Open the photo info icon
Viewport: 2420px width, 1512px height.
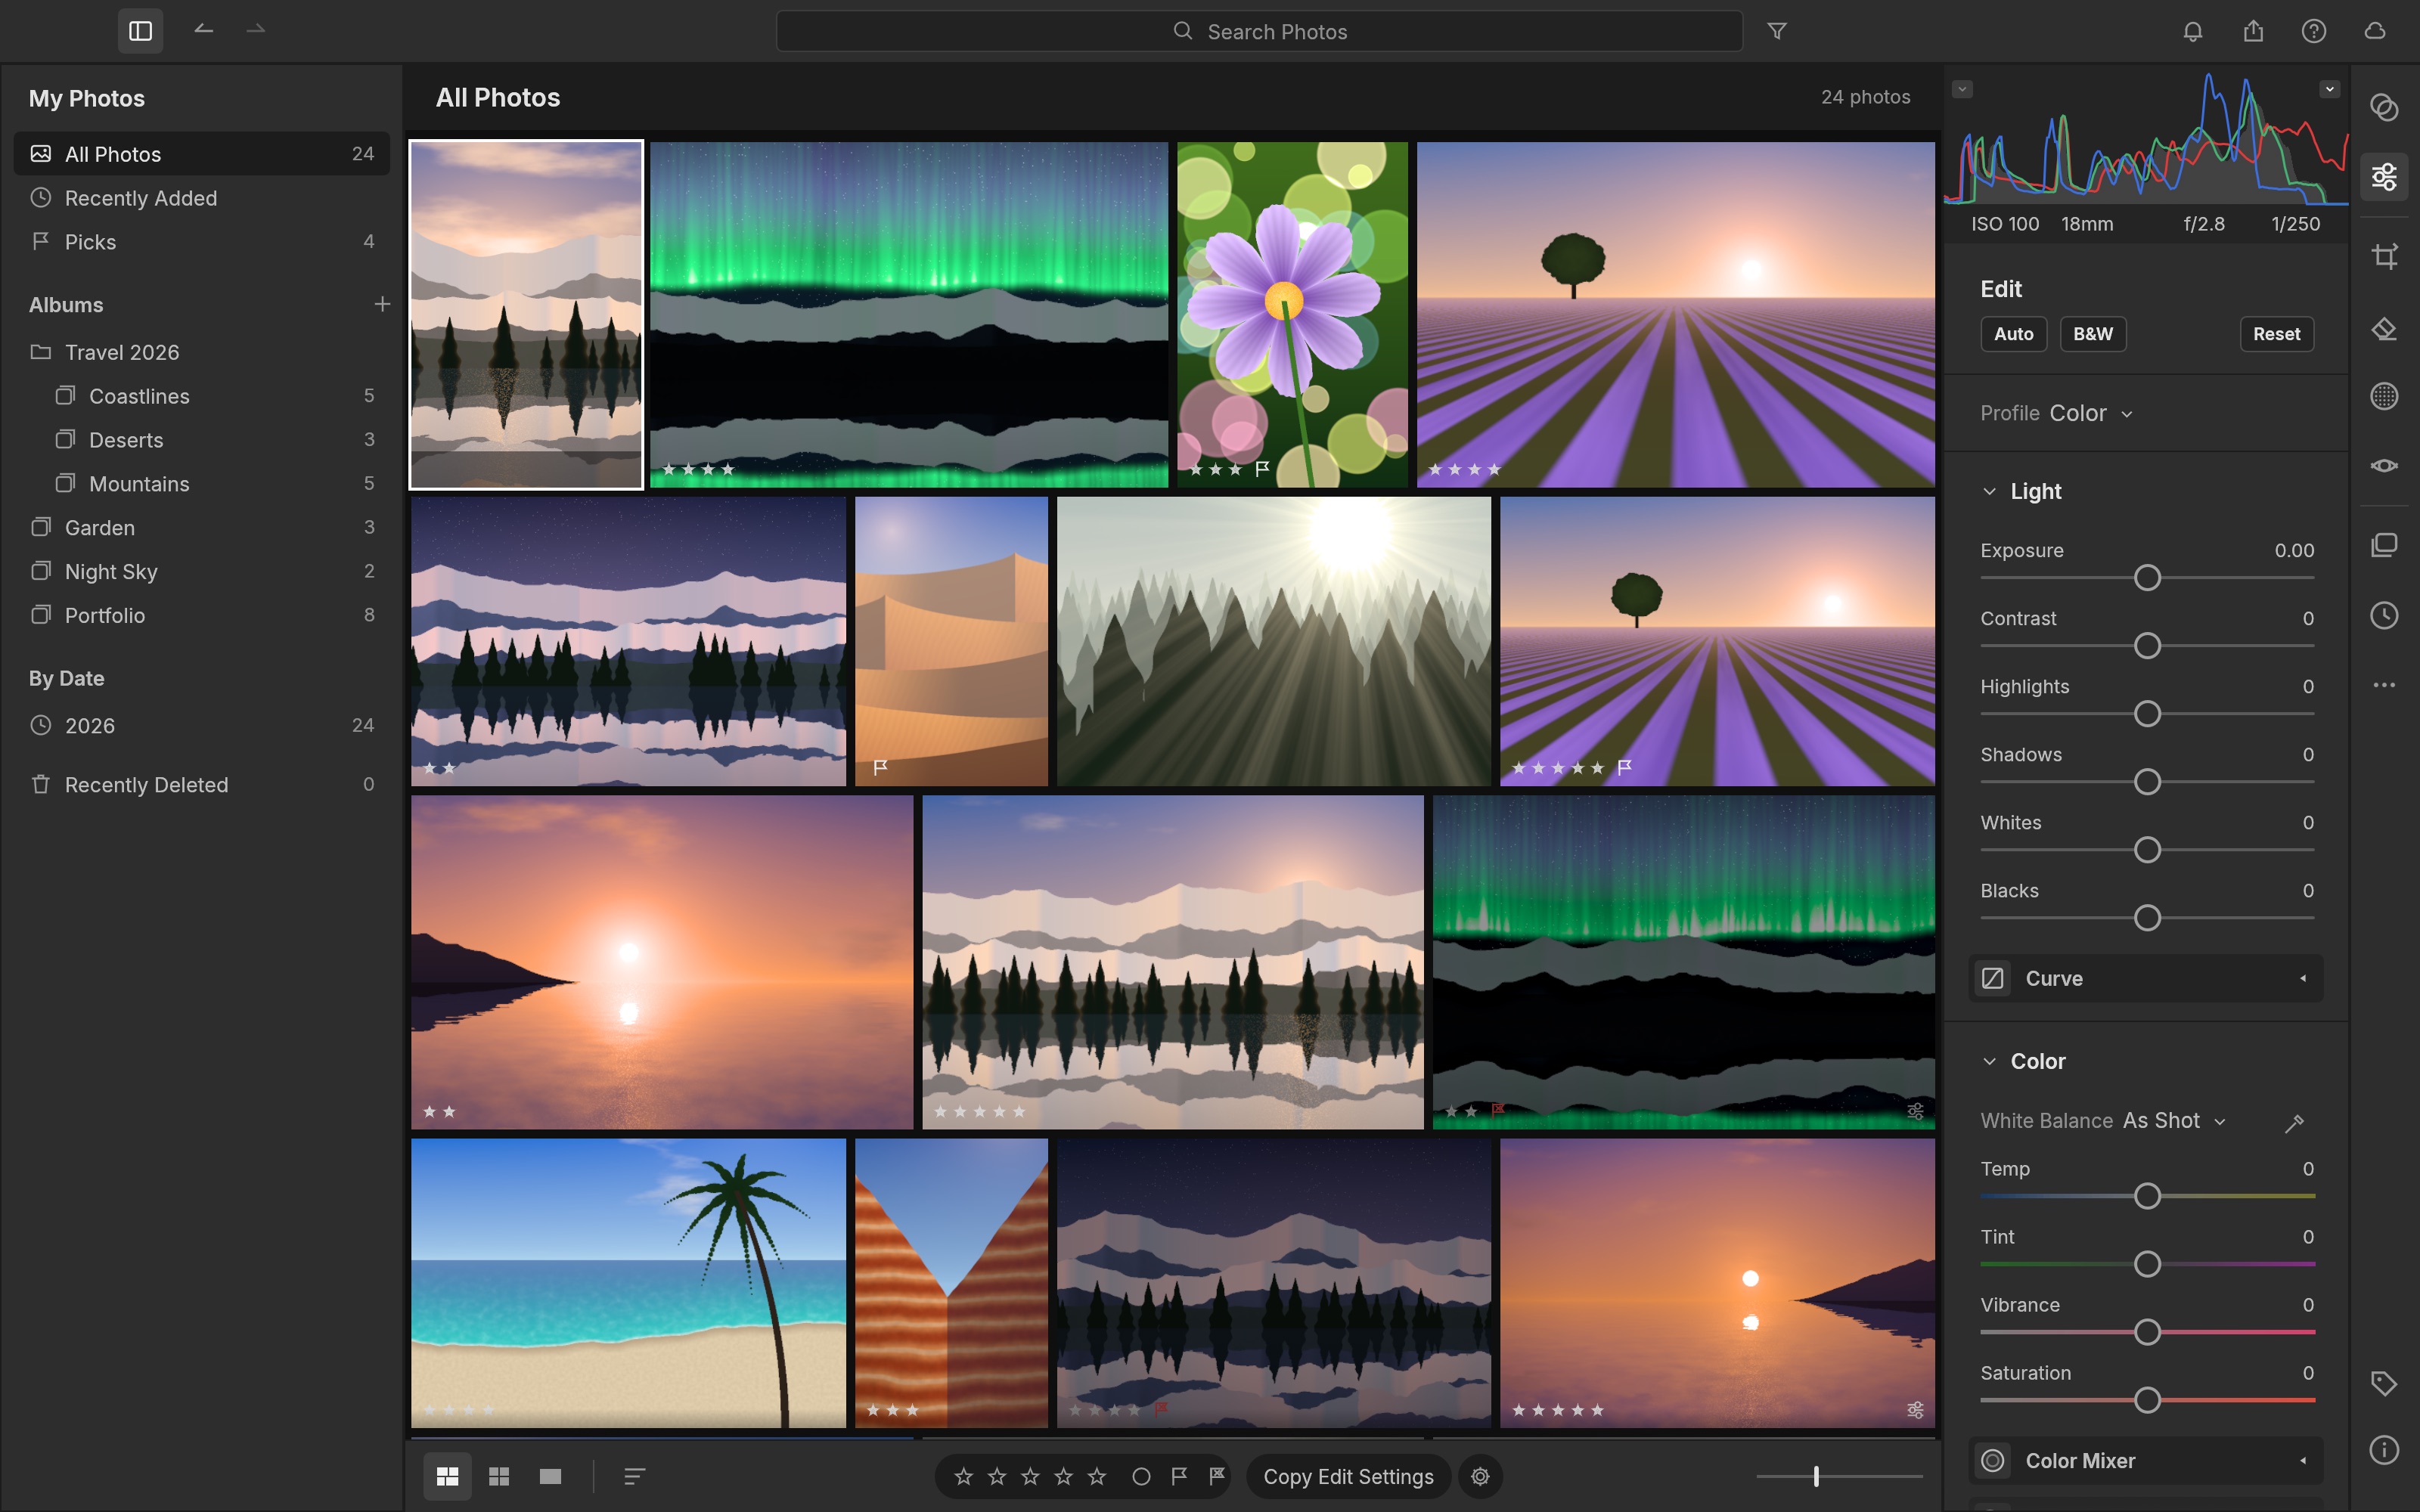[x=2384, y=1450]
